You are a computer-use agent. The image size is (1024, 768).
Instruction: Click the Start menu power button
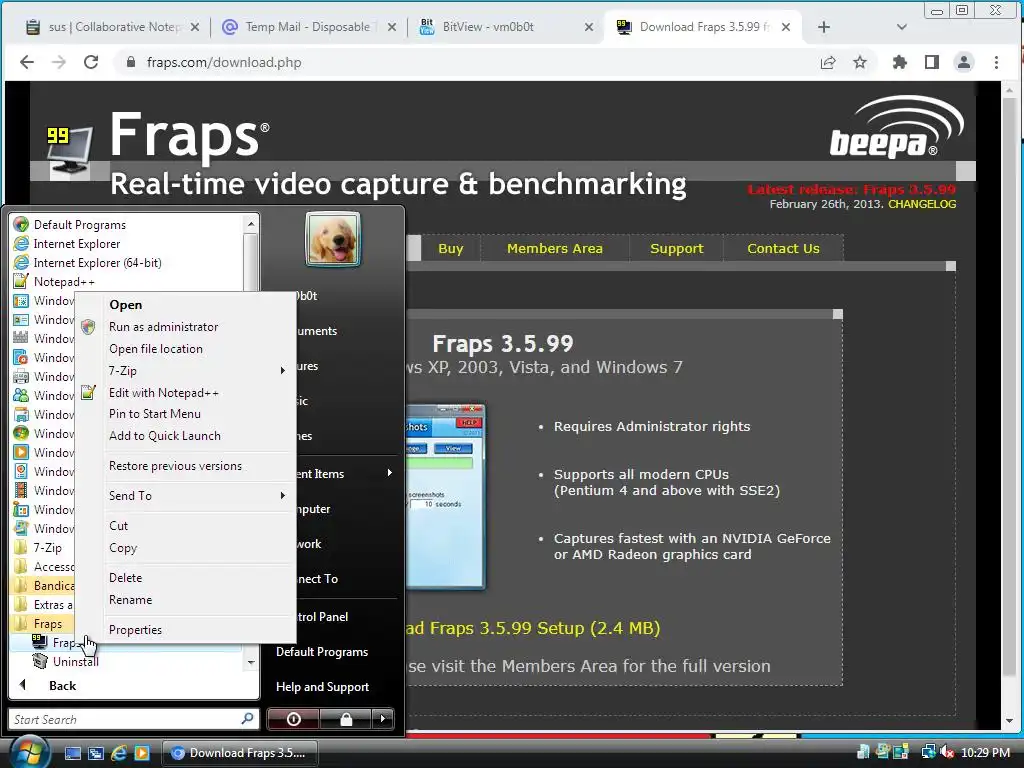(x=294, y=719)
